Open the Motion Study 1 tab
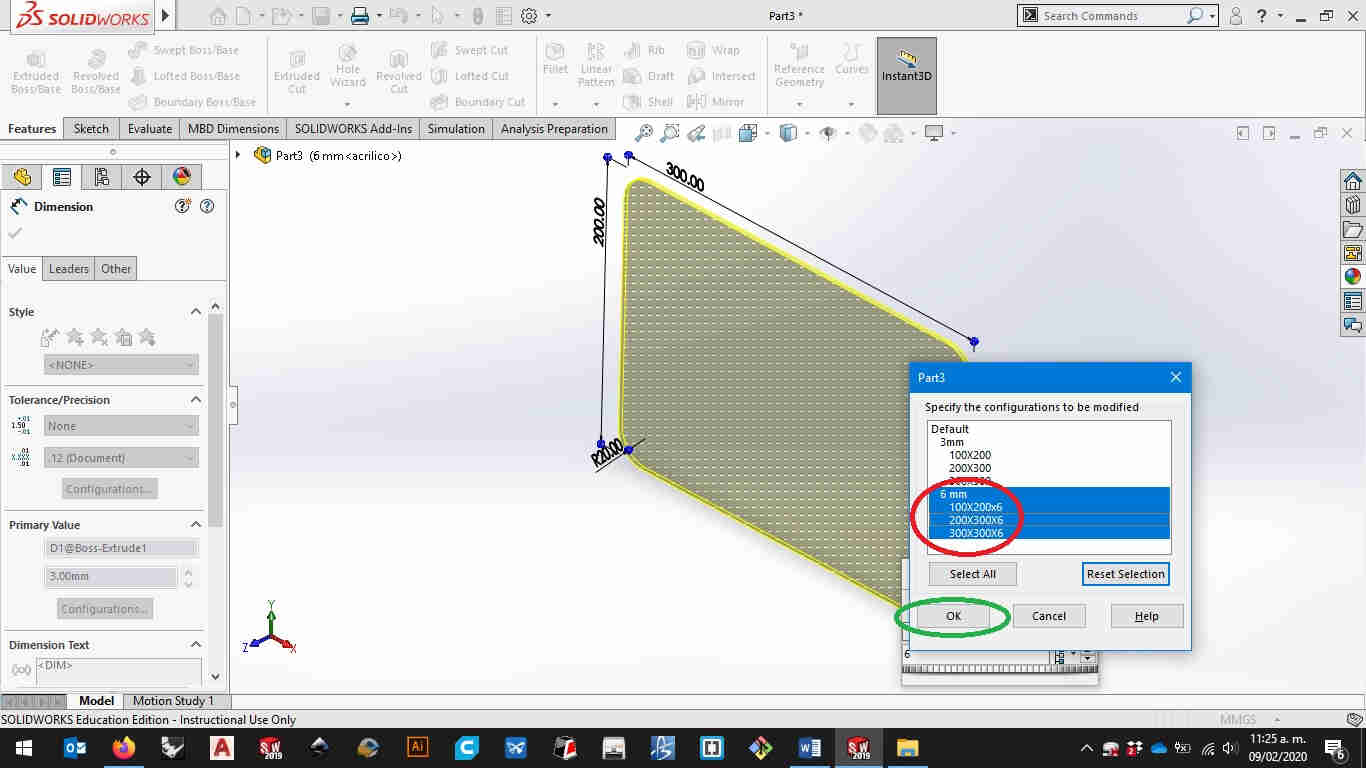Image resolution: width=1366 pixels, height=768 pixels. pyautogui.click(x=173, y=701)
